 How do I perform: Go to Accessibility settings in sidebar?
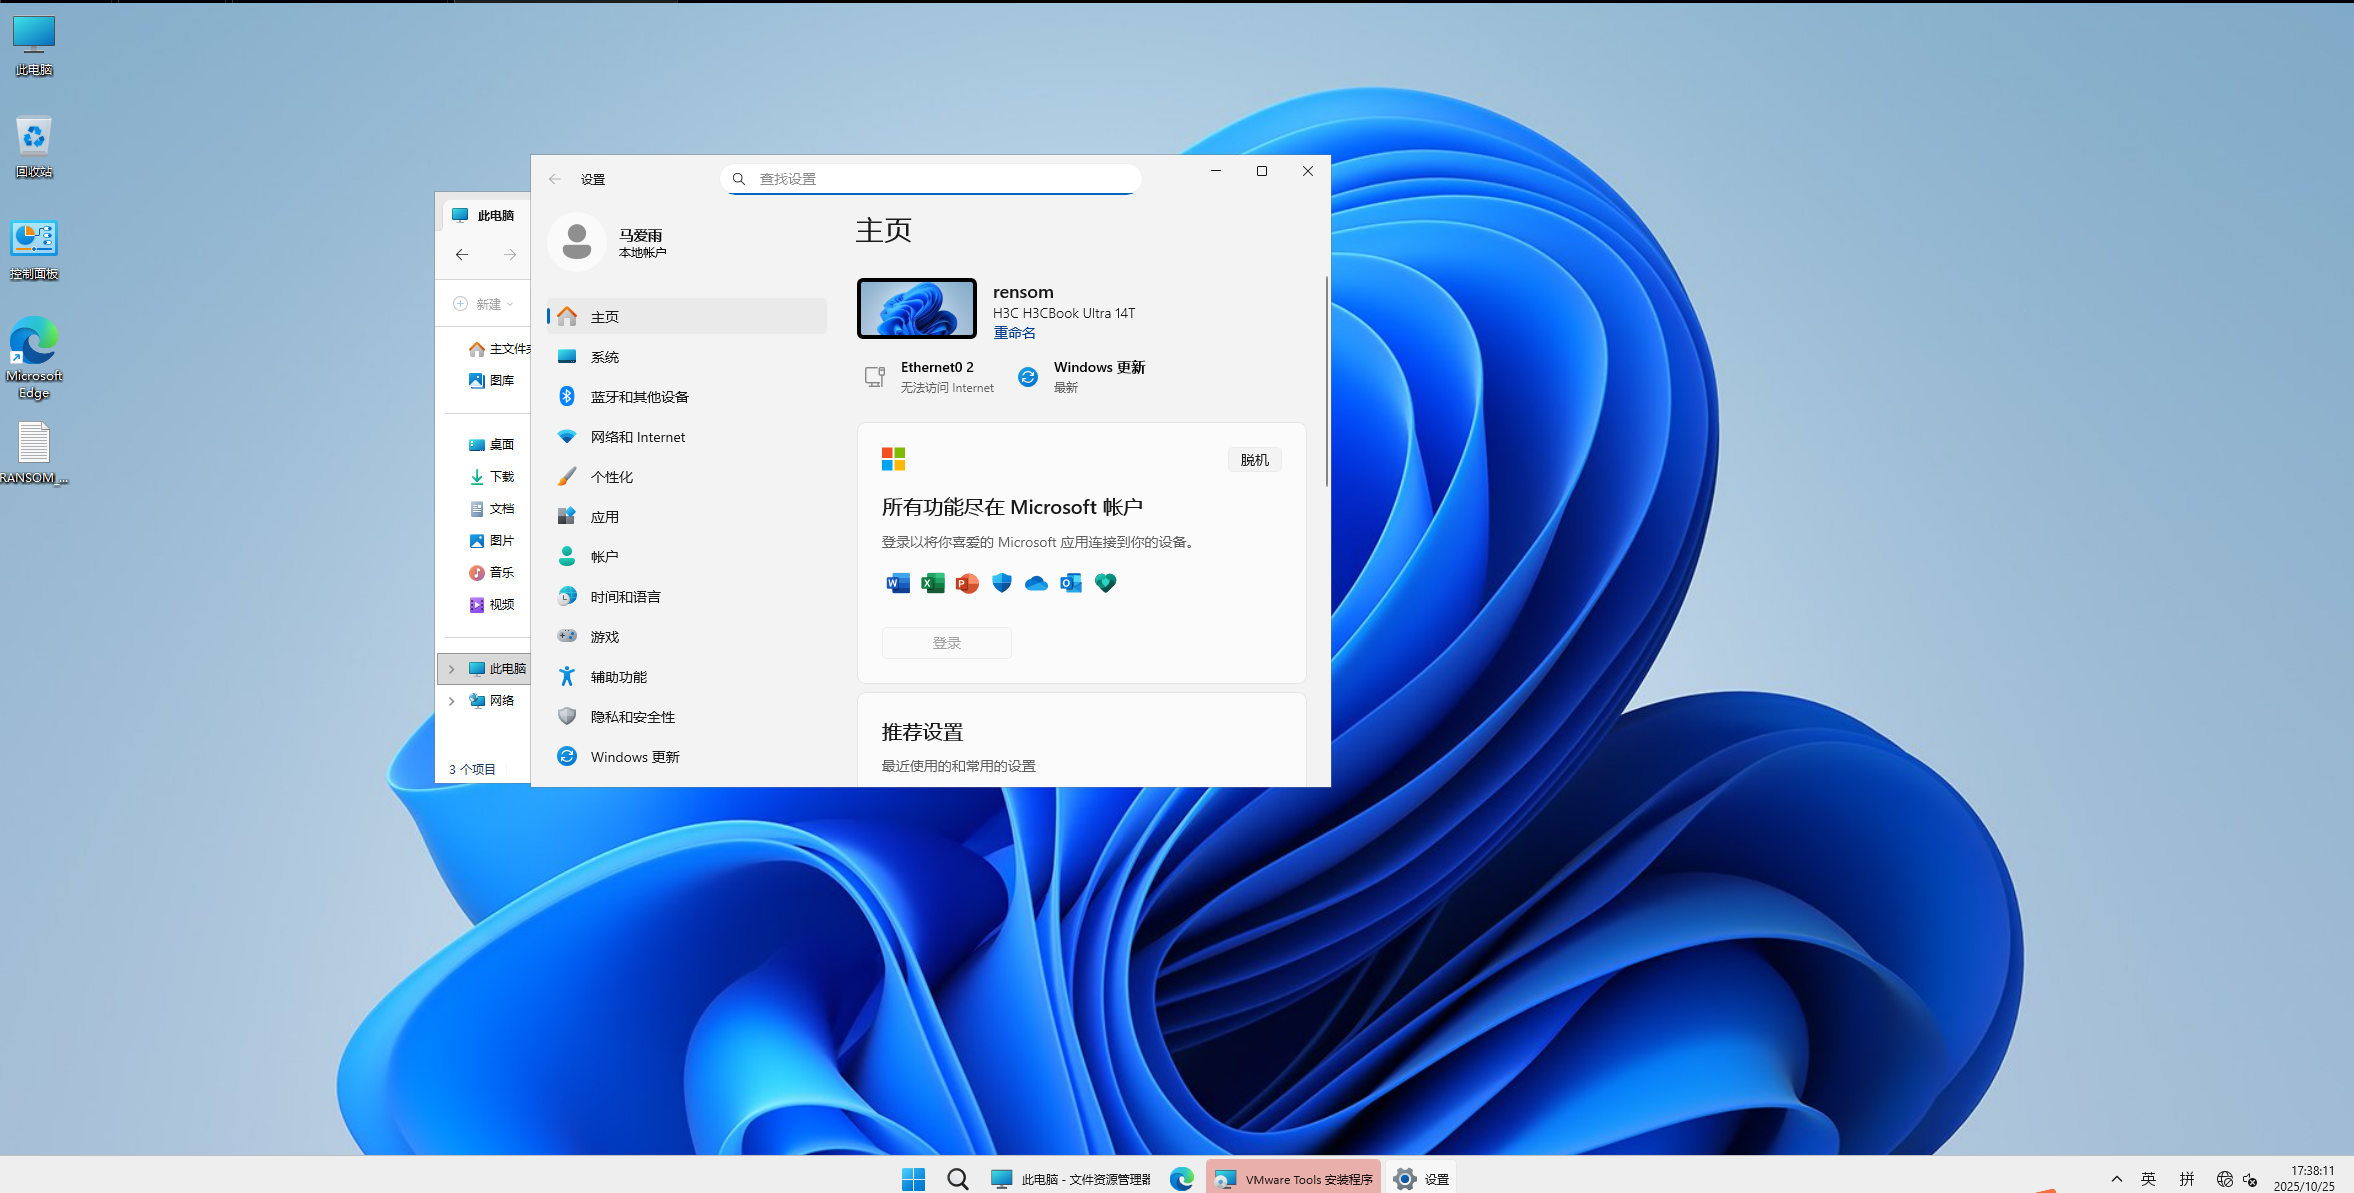click(618, 677)
